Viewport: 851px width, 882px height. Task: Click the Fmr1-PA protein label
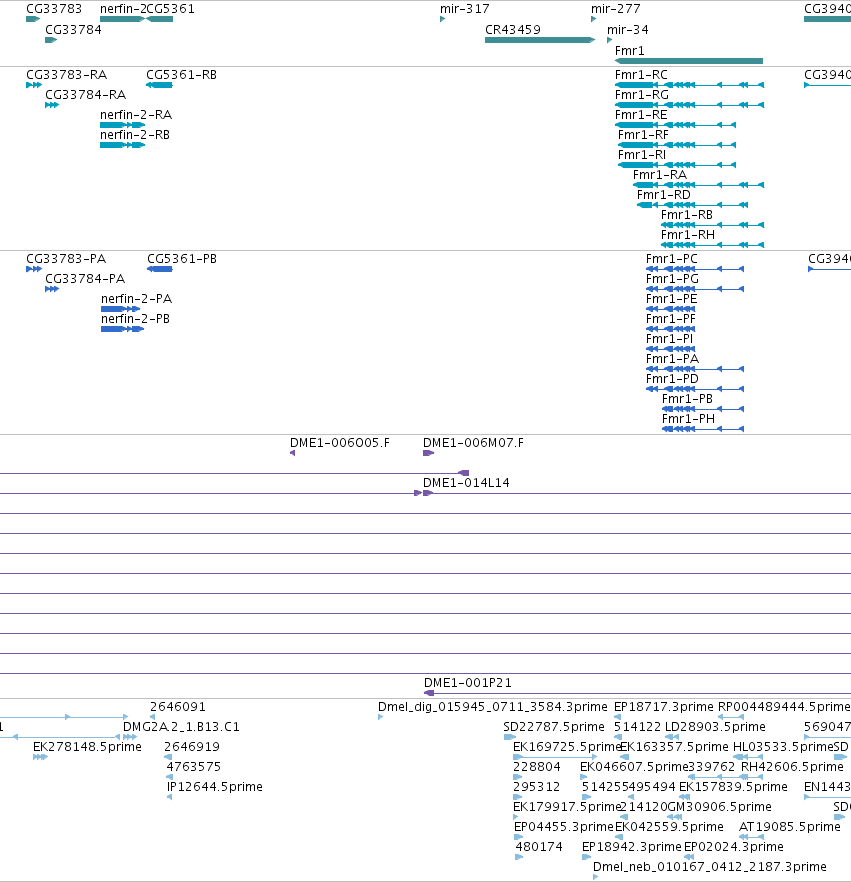(x=672, y=359)
